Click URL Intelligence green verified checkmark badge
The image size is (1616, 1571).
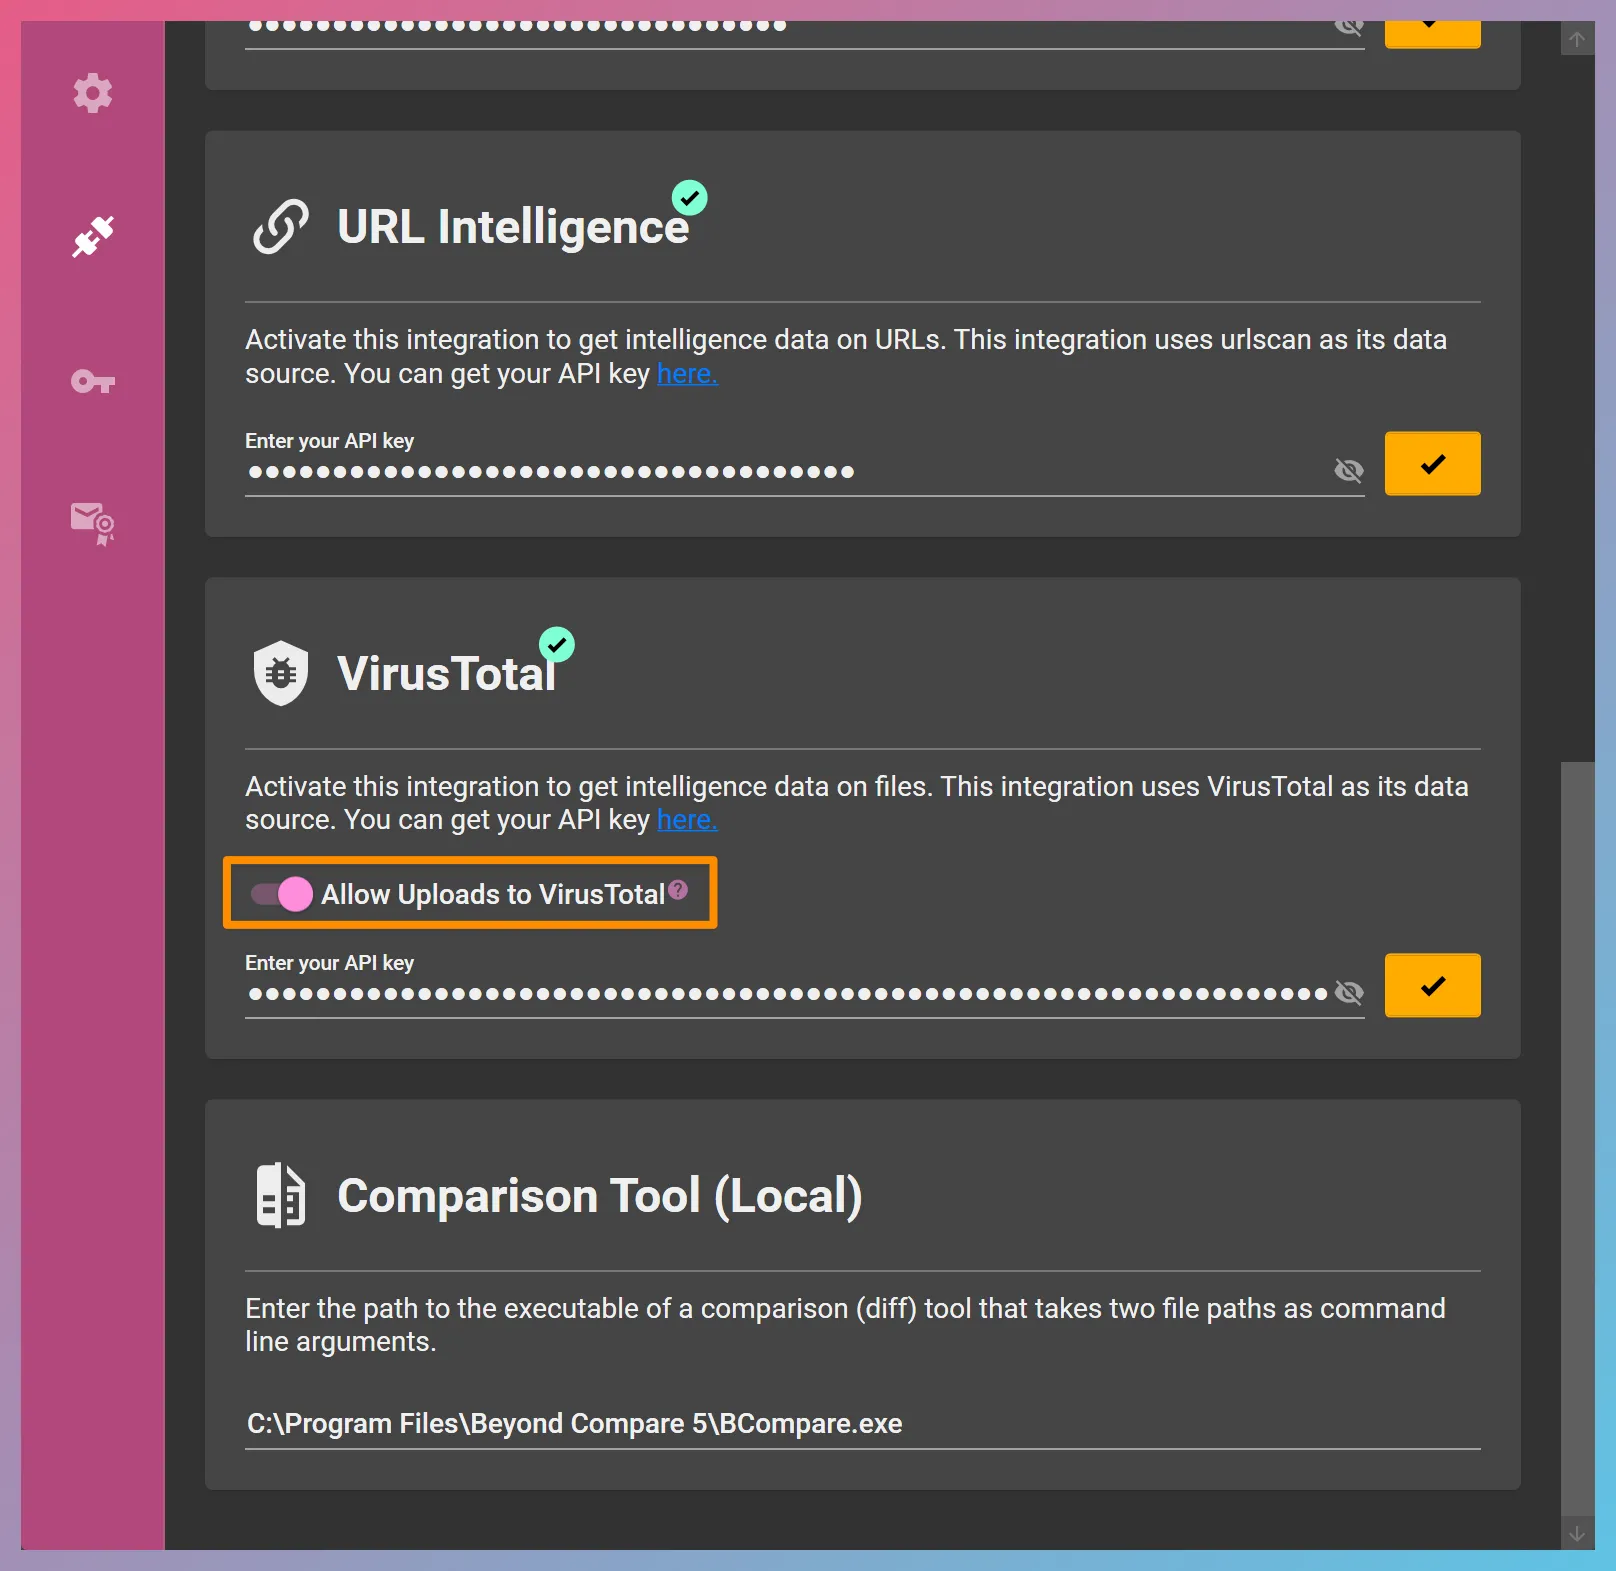click(689, 198)
